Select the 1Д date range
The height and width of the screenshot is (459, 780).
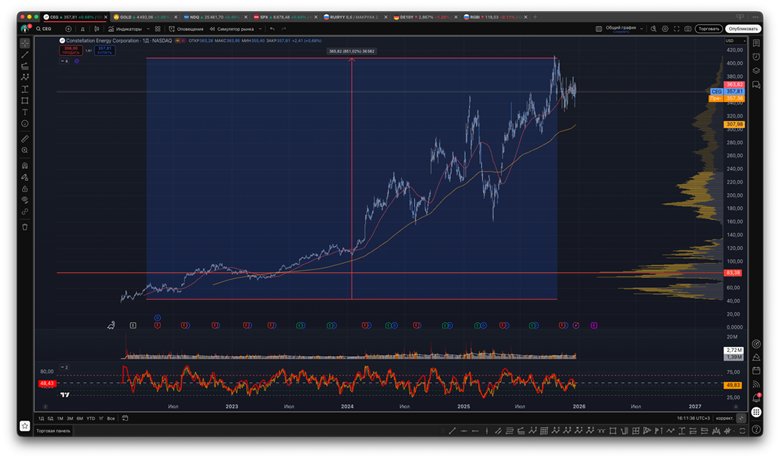[41, 418]
